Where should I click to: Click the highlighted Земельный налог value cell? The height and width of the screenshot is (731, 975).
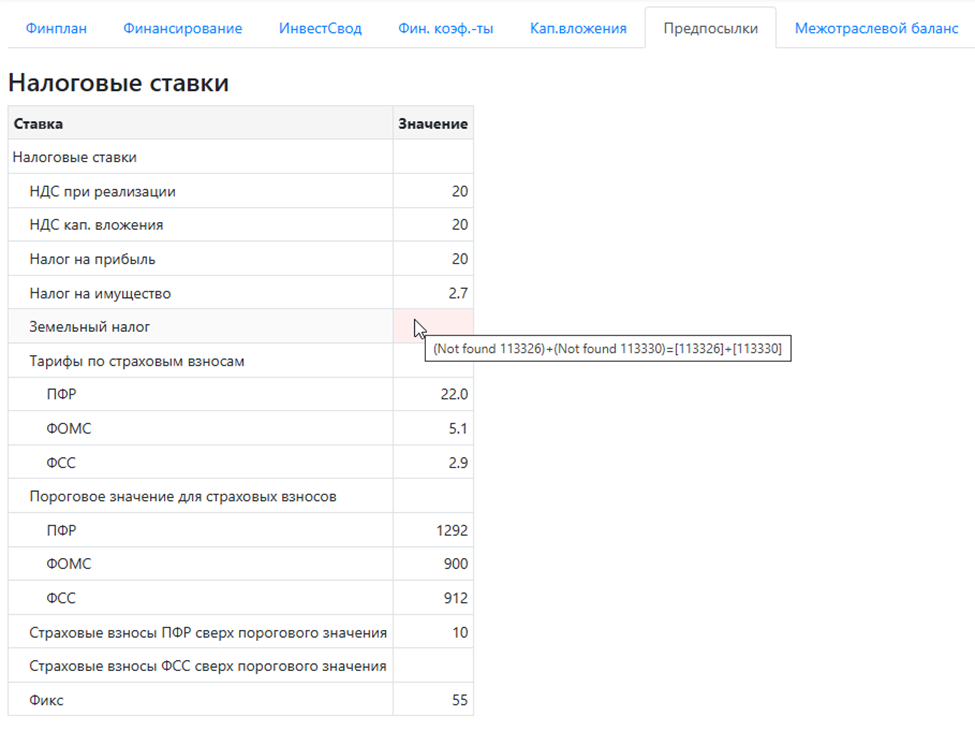coord(433,327)
